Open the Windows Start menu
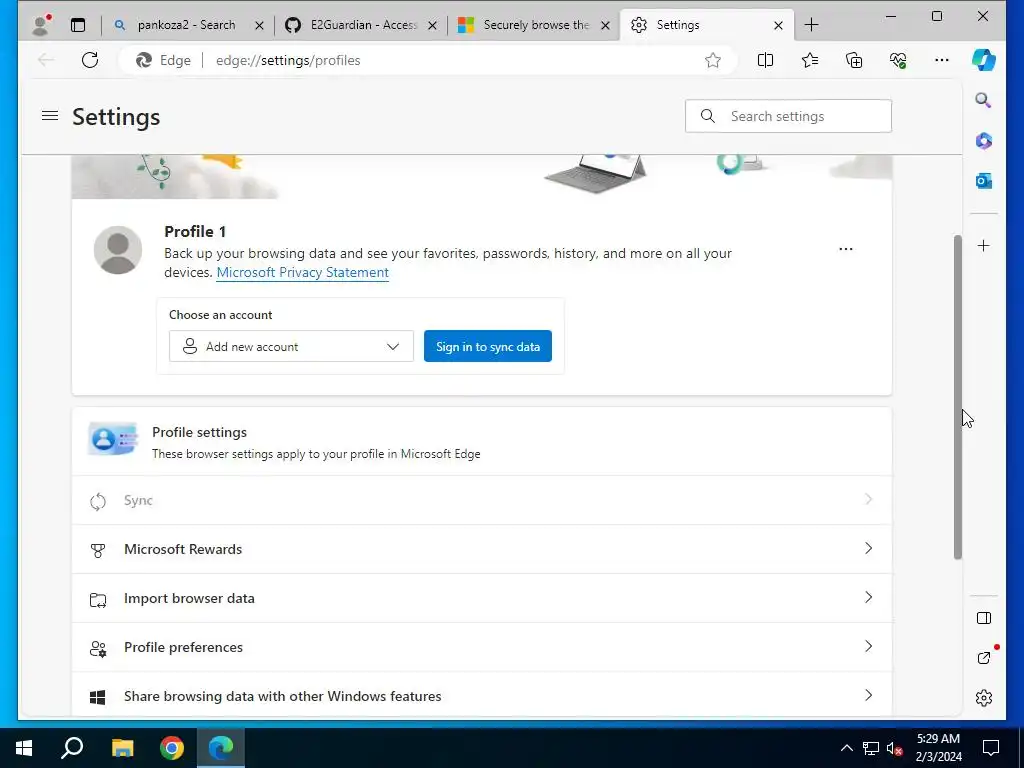Screen dimensions: 1024x768 24,748
